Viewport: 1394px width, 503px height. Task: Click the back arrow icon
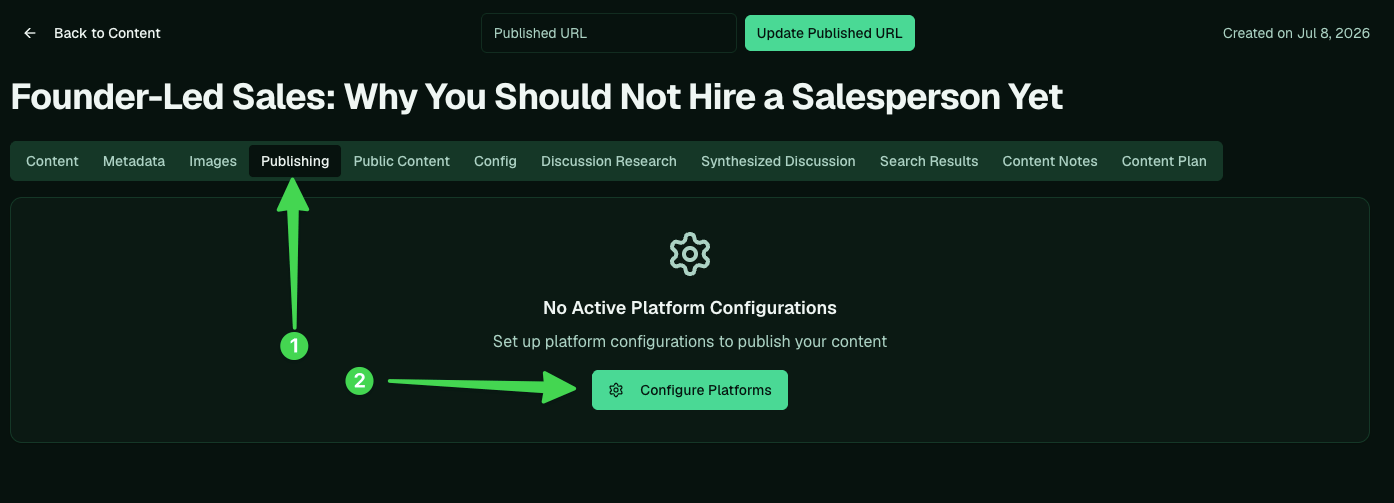click(x=30, y=33)
